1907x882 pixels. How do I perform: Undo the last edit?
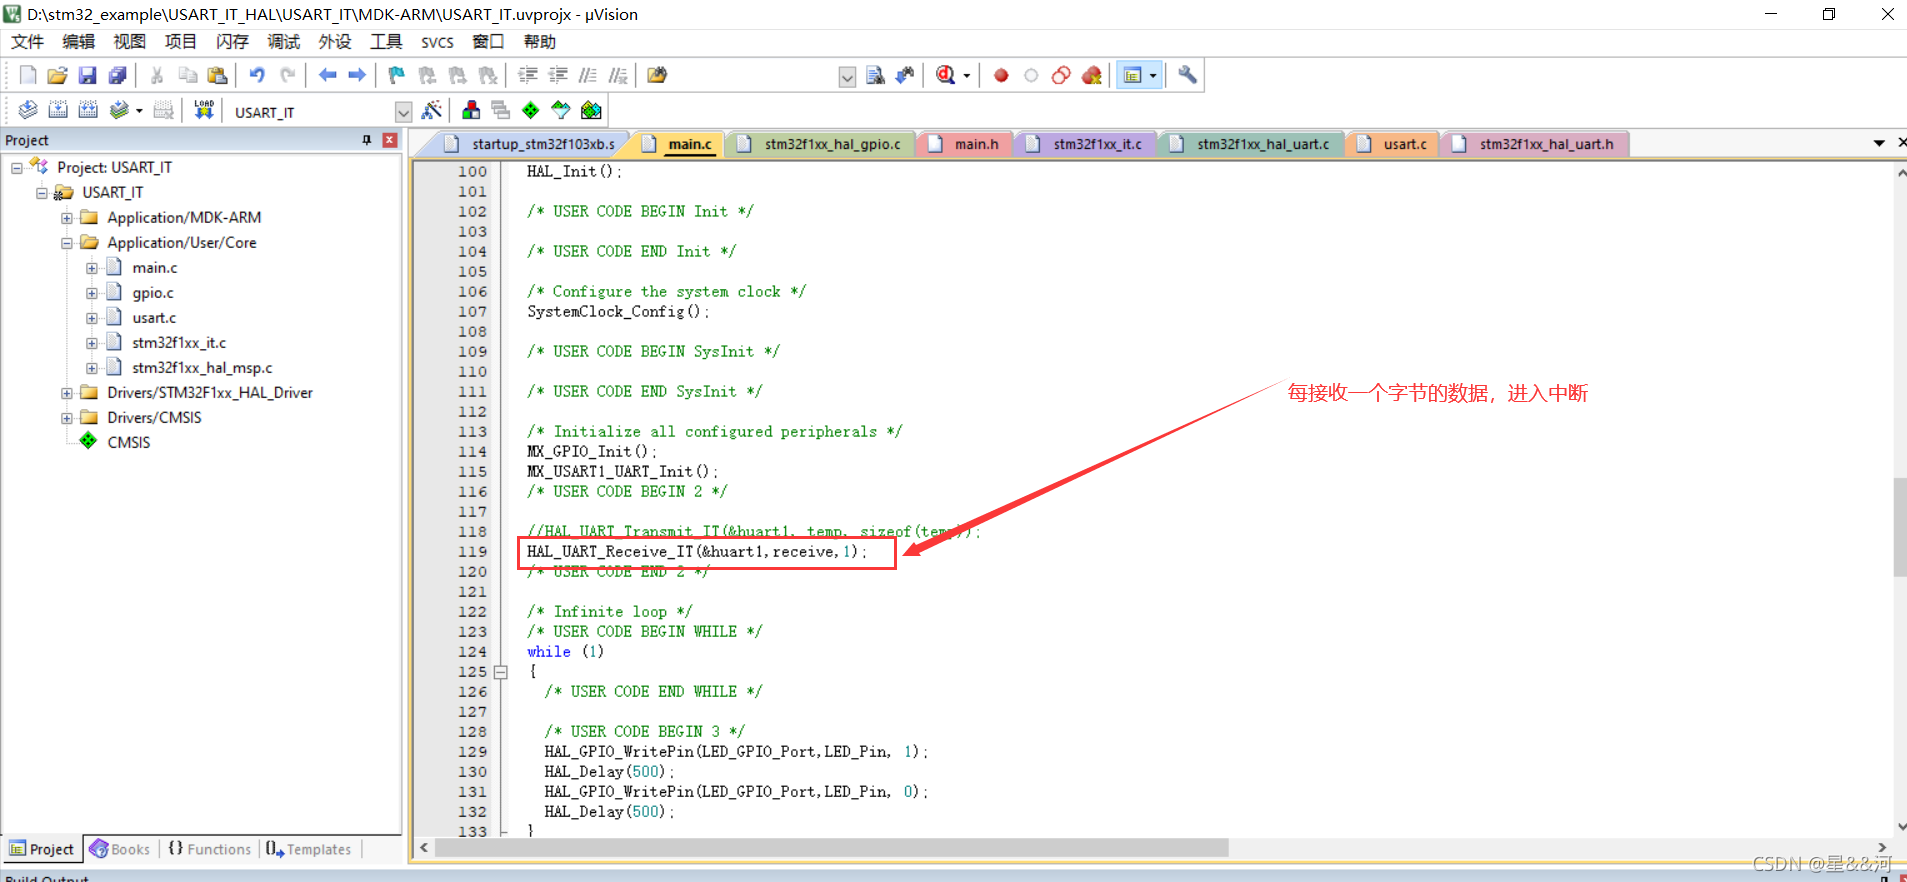257,75
